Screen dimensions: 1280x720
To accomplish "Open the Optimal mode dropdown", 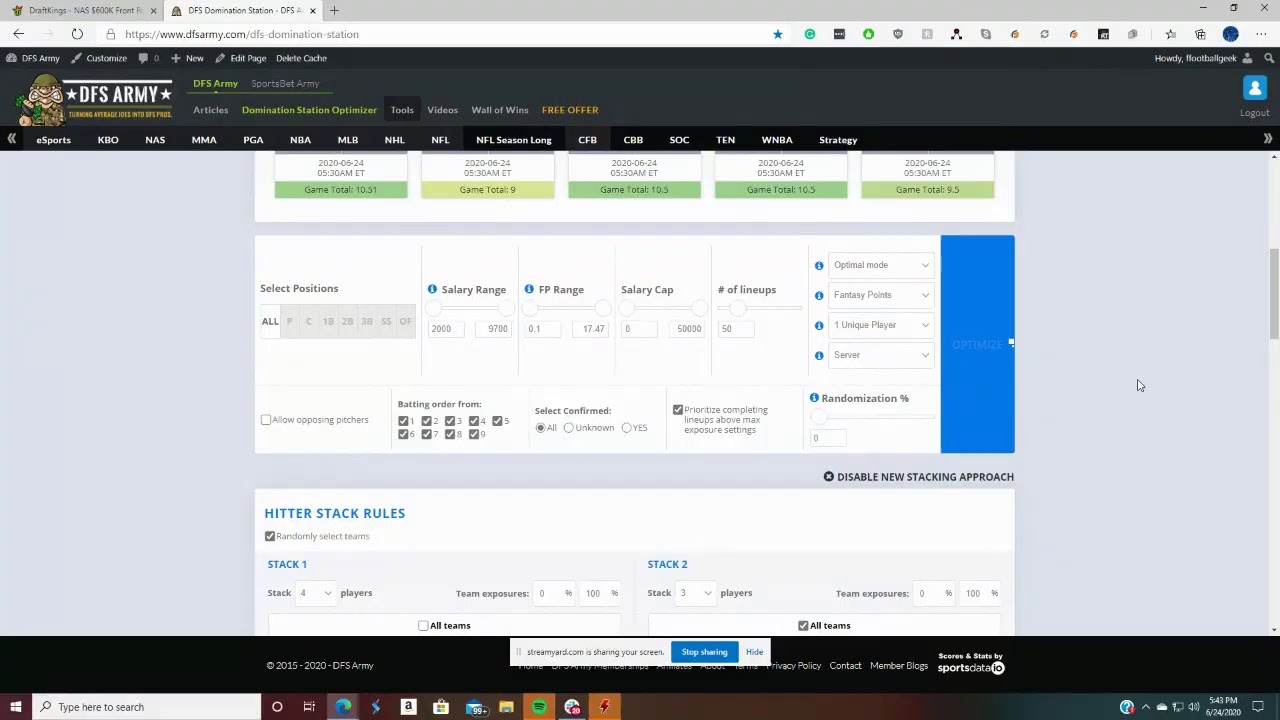I will pyautogui.click(x=881, y=265).
